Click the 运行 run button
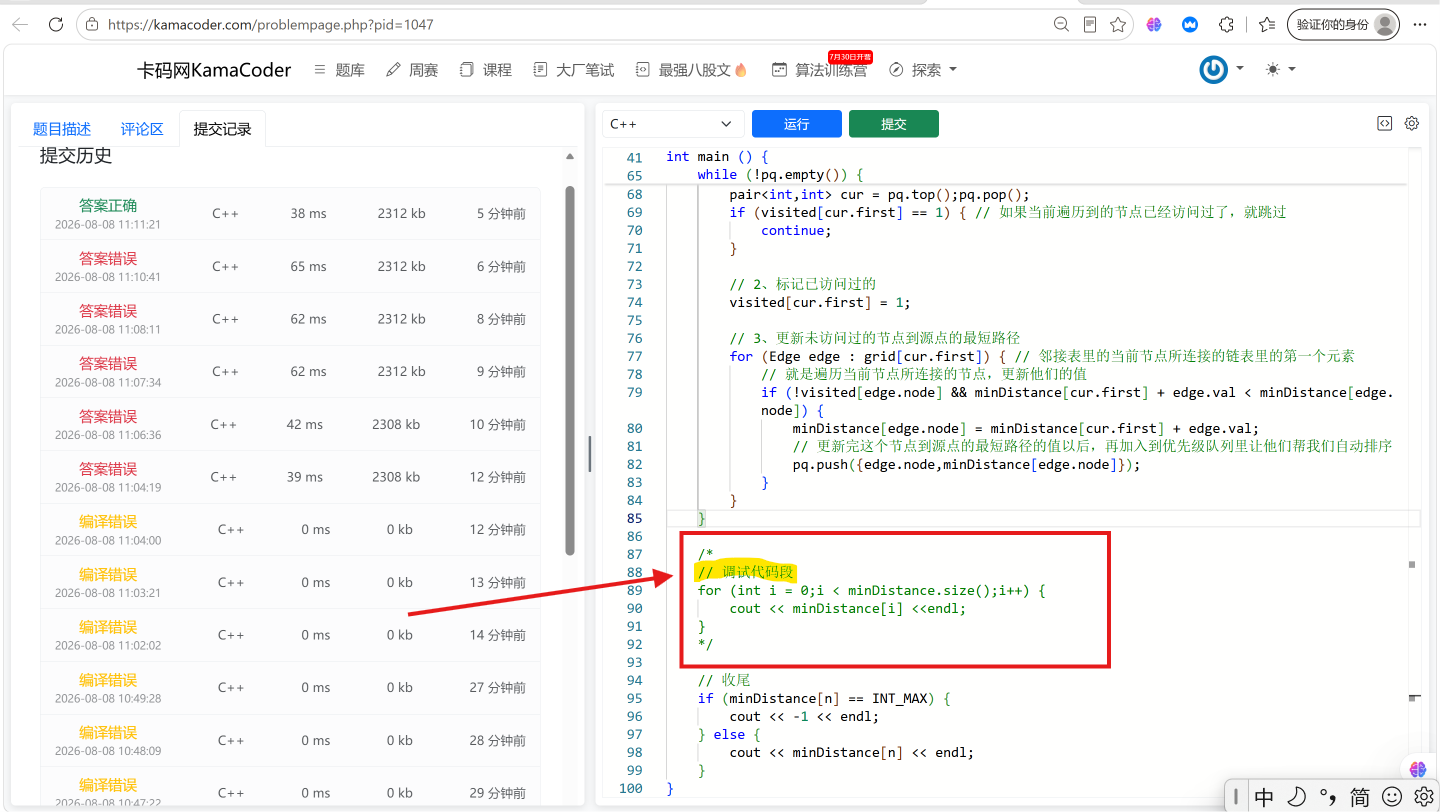This screenshot has width=1440, height=812. (797, 124)
